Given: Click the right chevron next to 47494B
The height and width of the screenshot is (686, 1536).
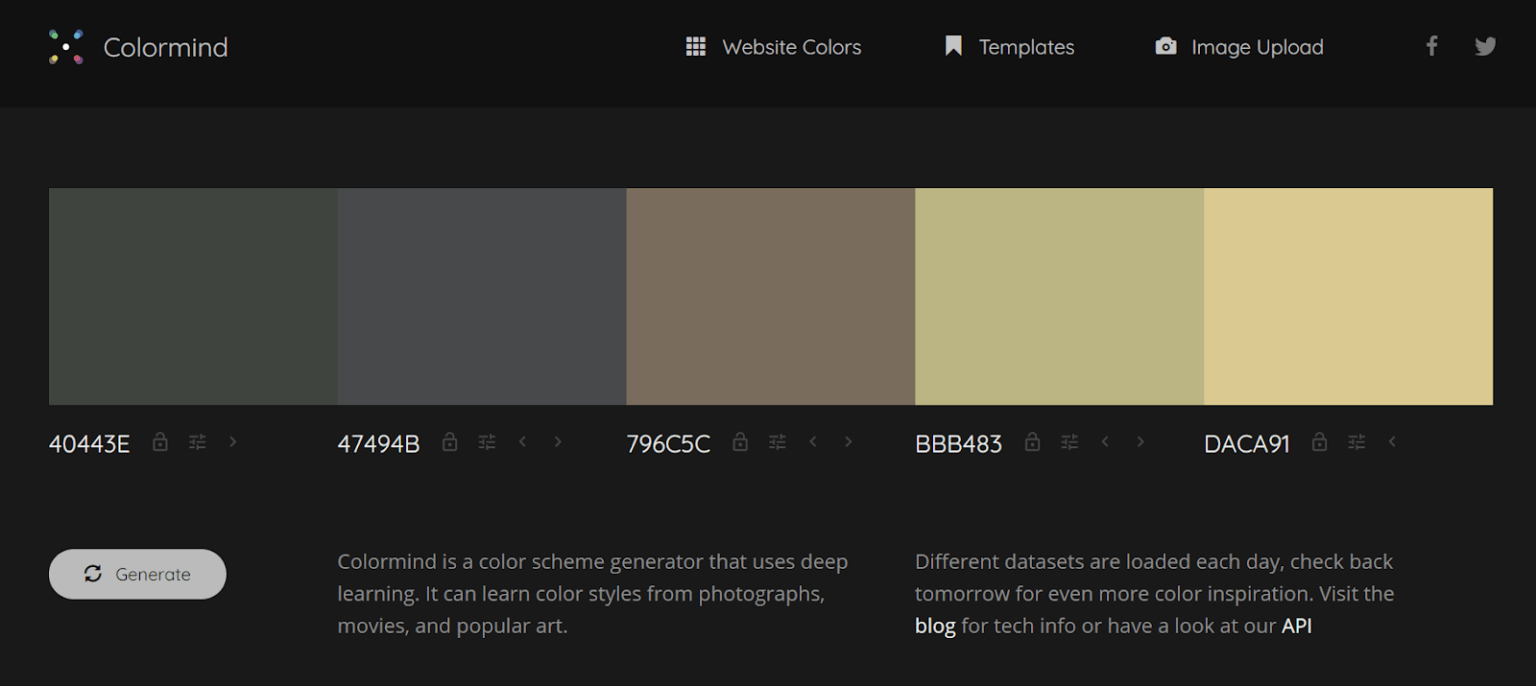Looking at the screenshot, I should click(557, 441).
